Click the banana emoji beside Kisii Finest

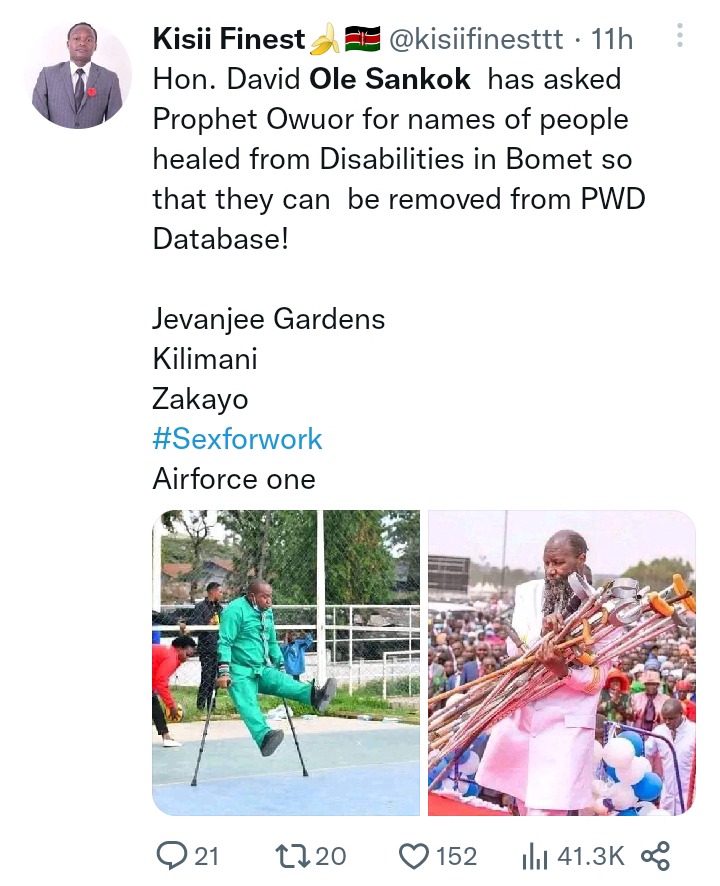click(x=325, y=40)
